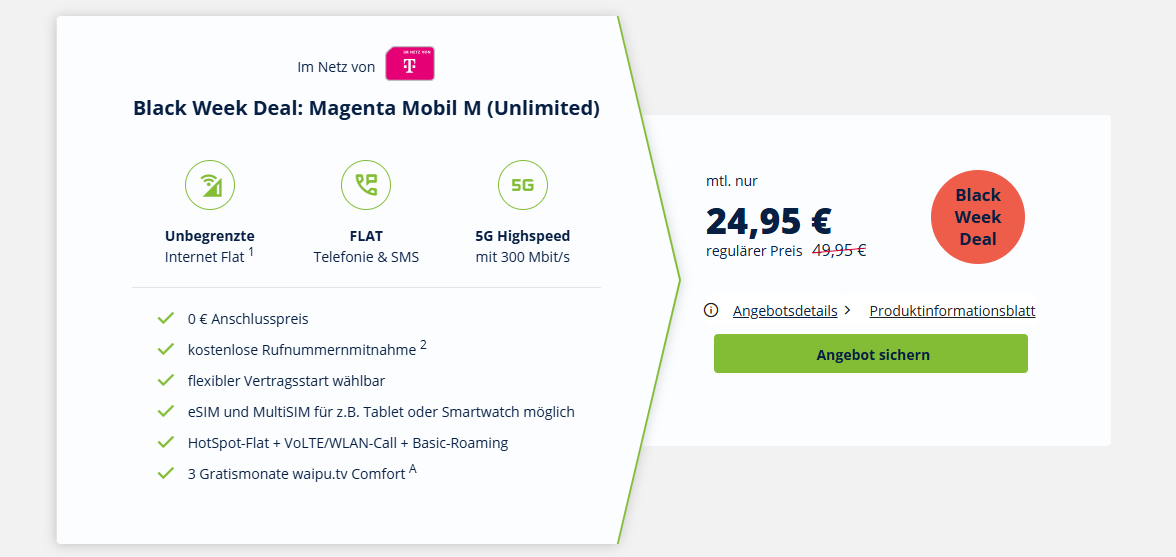The image size is (1176, 557).
Task: Click checkmark beside HotSpot-Flat feature line
Action: pos(166,443)
